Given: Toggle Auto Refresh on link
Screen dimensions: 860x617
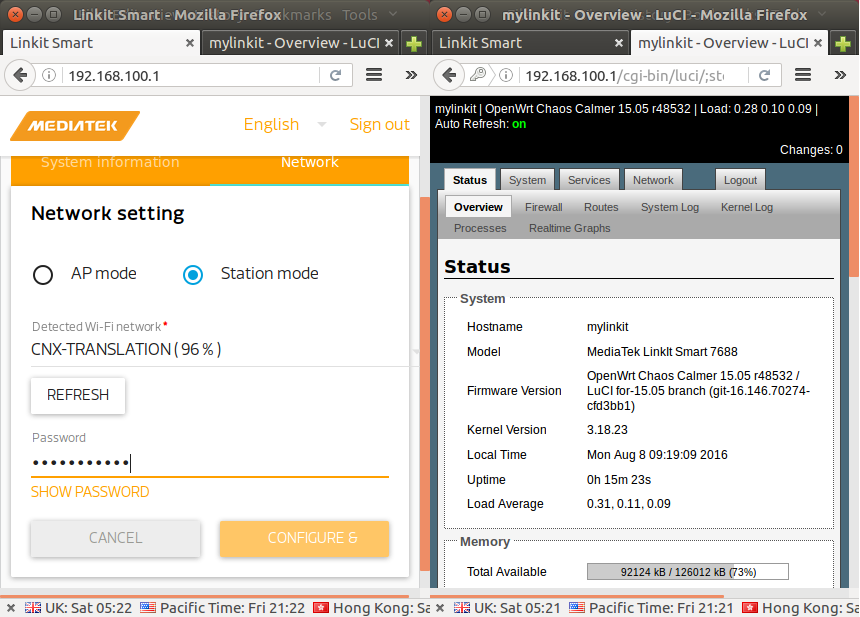Looking at the screenshot, I should click(519, 124).
